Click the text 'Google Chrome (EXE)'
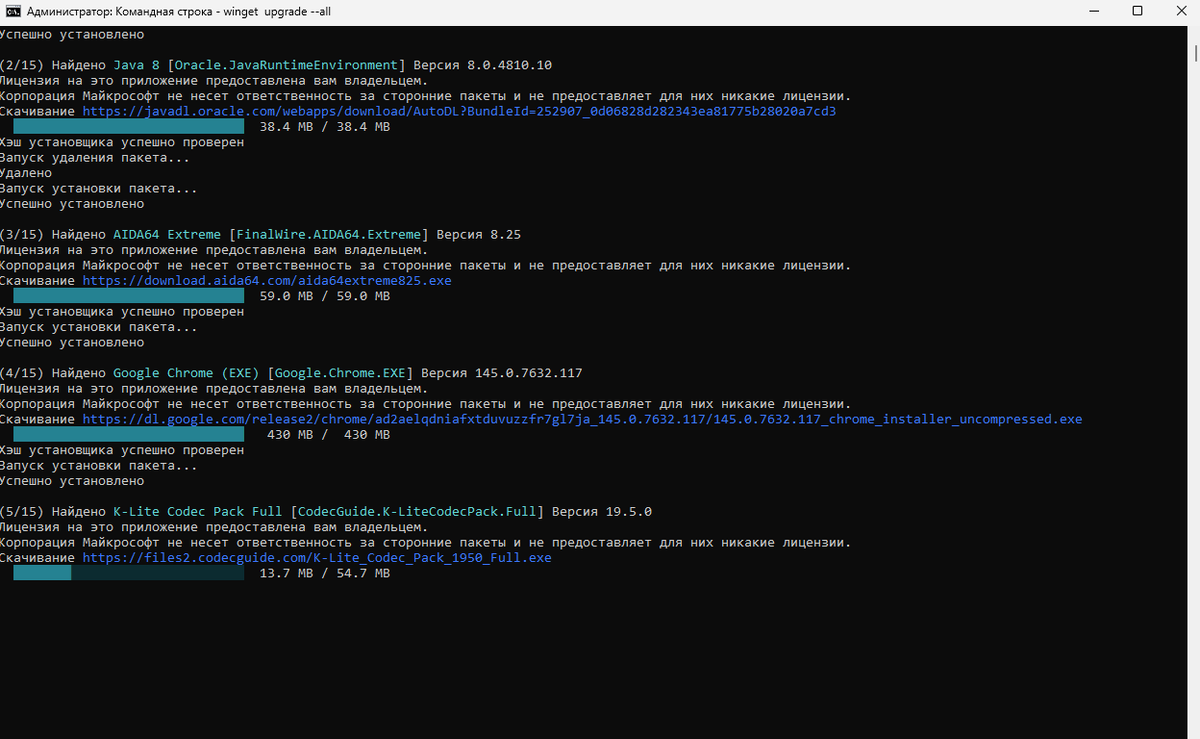The image size is (1200, 739). click(186, 373)
